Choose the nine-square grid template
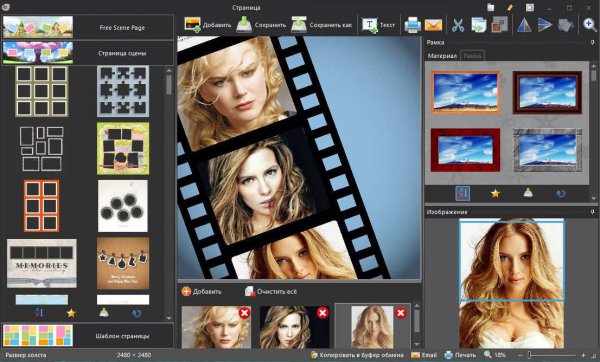Viewport: 600px width, 362px height. tap(42, 91)
